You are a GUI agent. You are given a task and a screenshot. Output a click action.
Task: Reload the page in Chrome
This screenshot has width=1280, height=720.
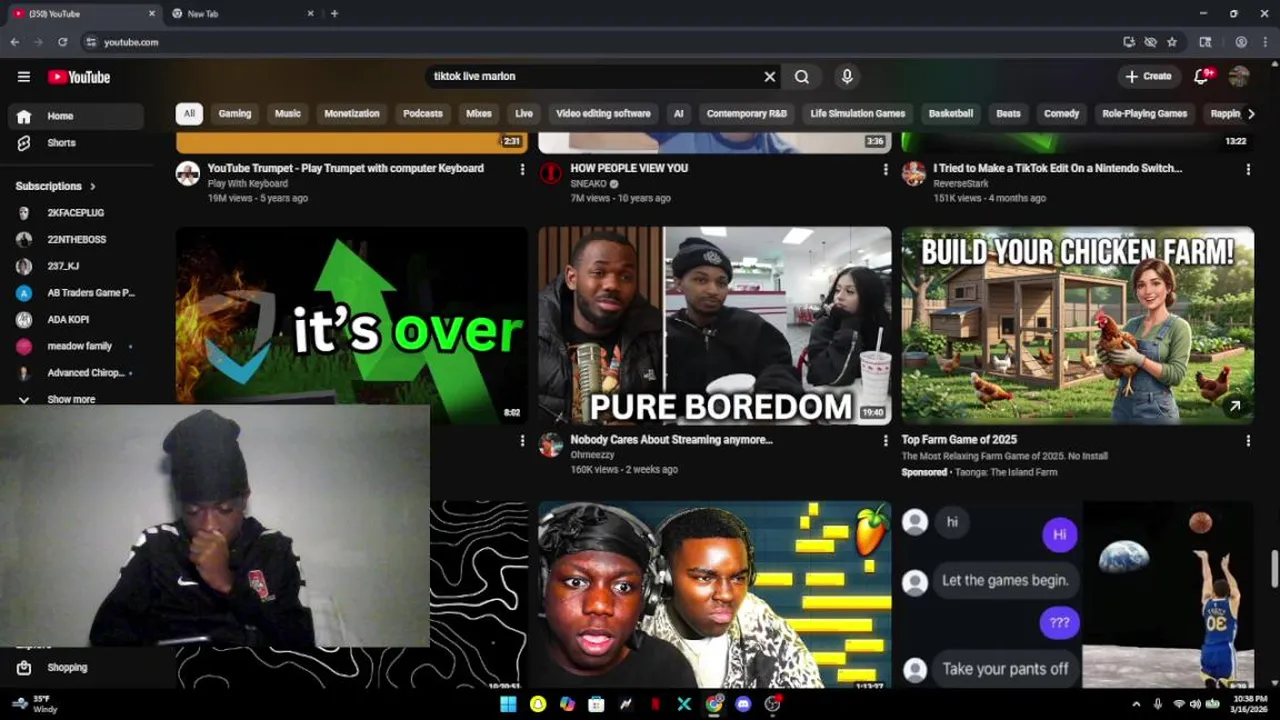(62, 42)
